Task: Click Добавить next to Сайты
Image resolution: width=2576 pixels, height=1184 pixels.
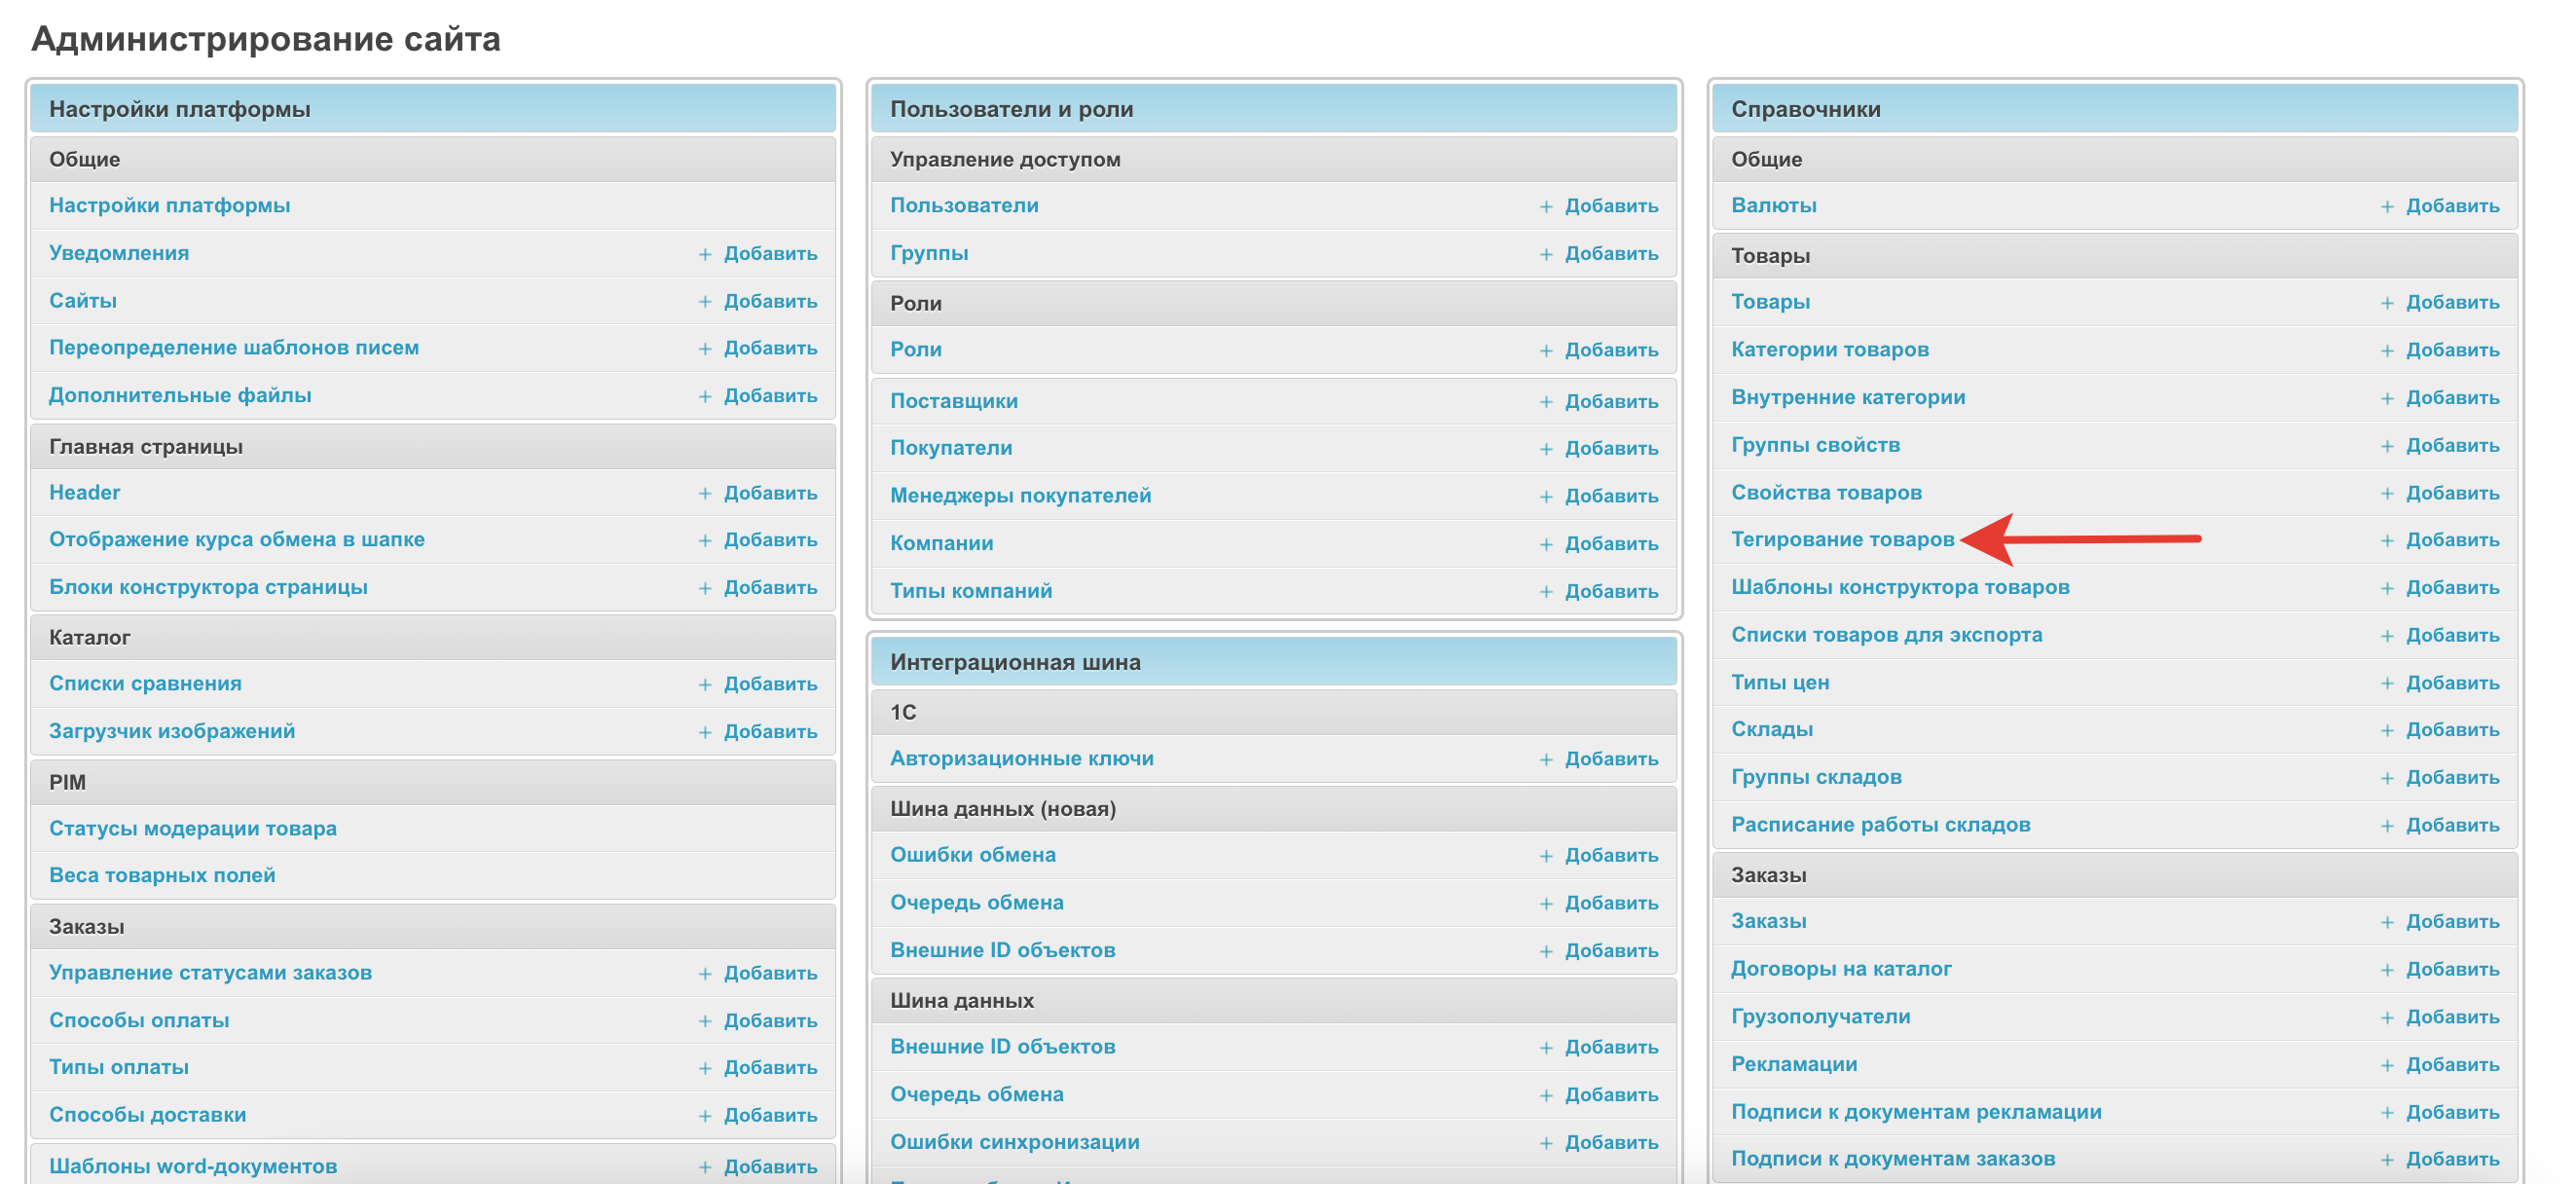Action: [770, 301]
